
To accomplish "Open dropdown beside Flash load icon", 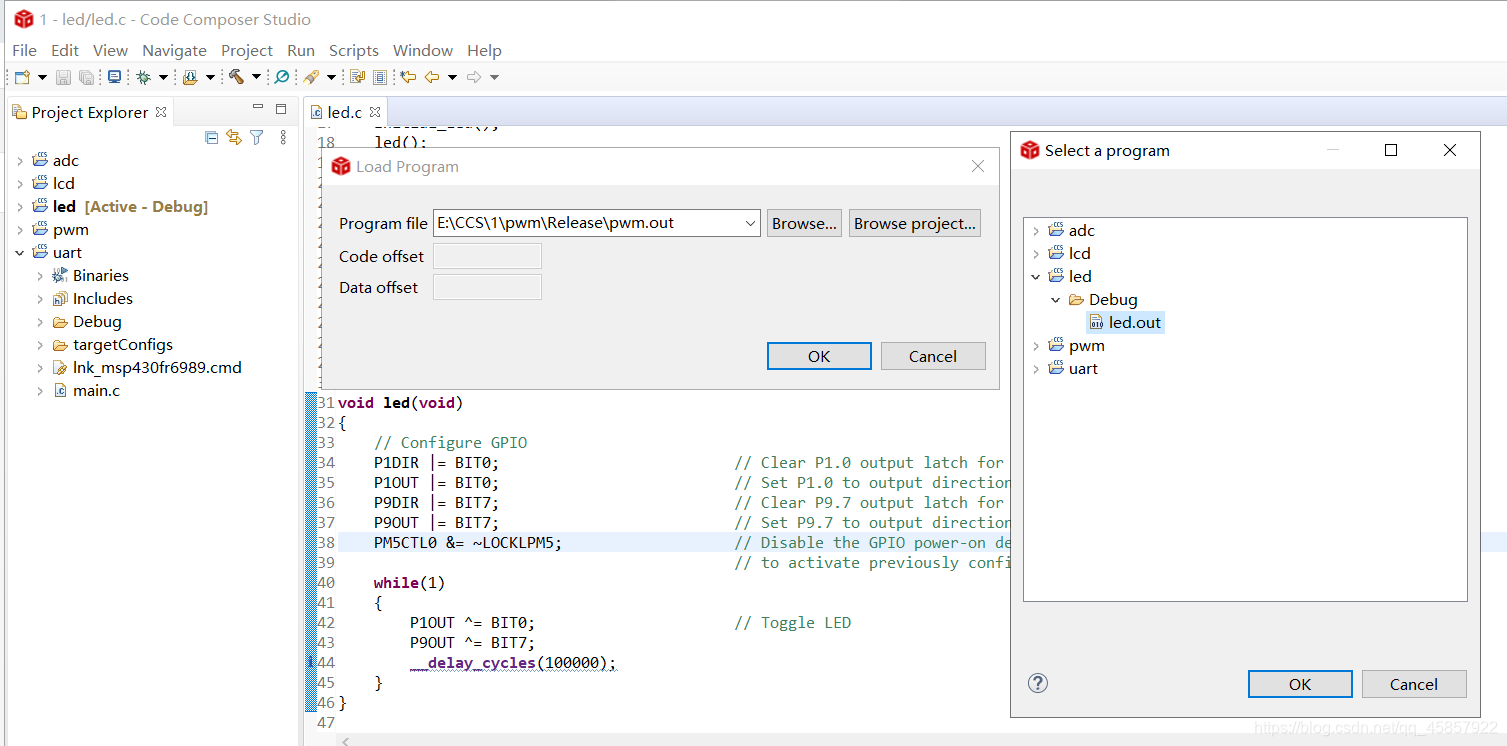I will [210, 77].
